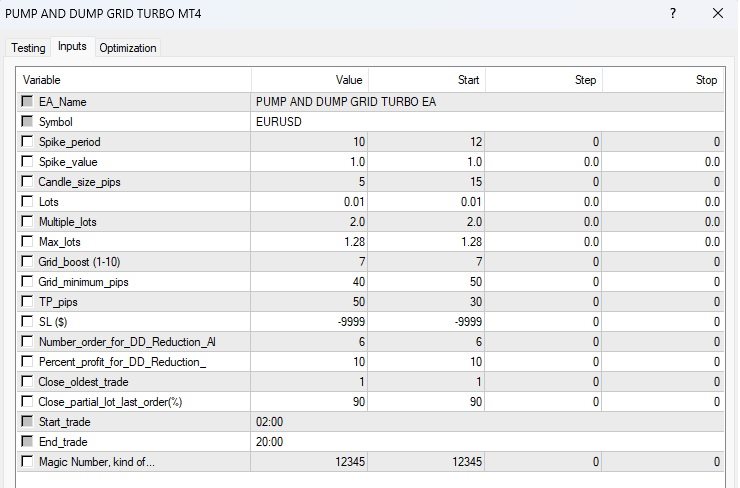
Task: Check the Number_order_for_DD_Reduction checkbox
Action: (27, 341)
